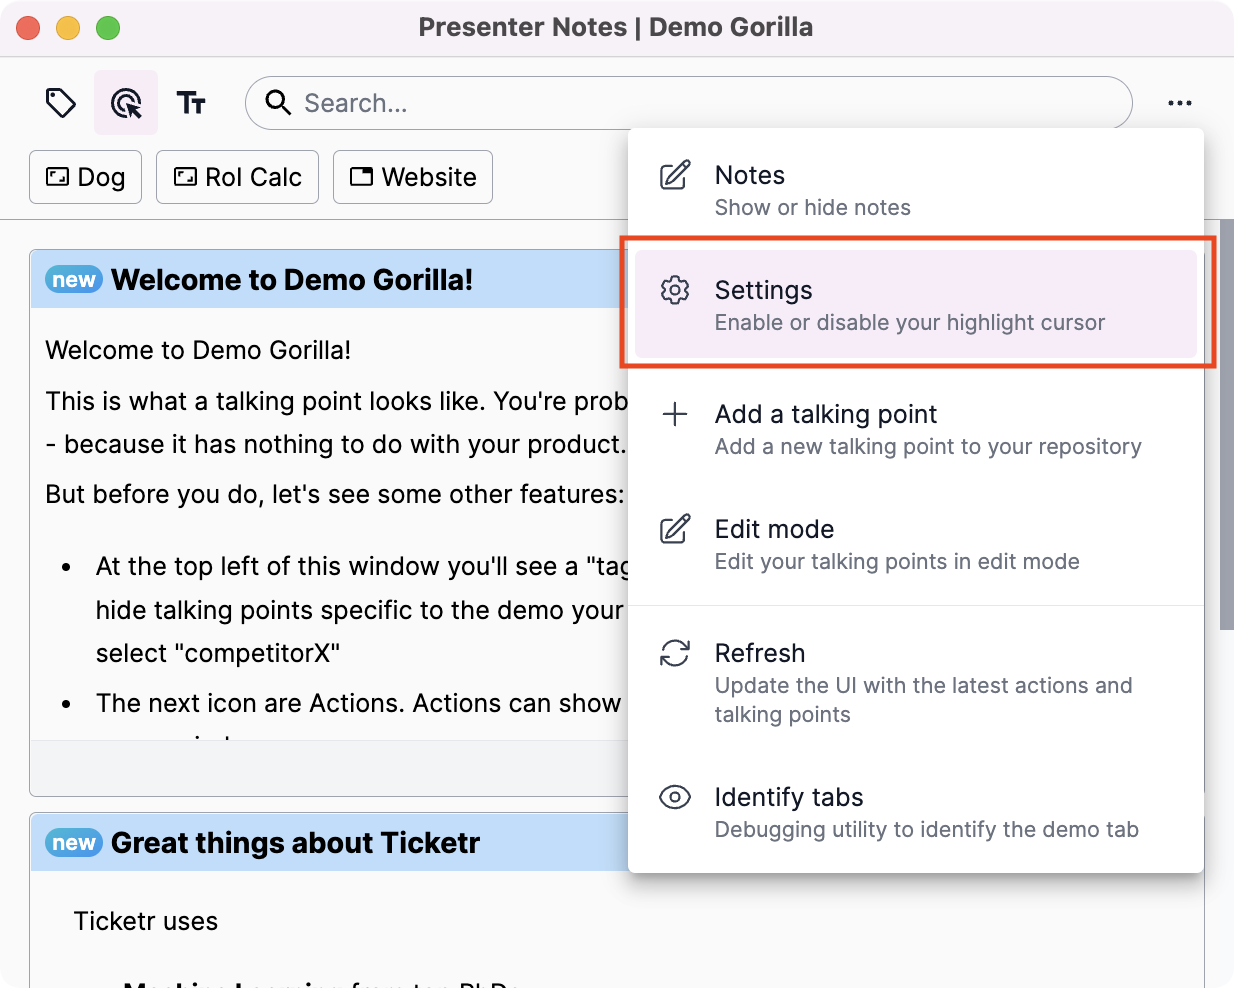Type in the Search field

coord(700,103)
